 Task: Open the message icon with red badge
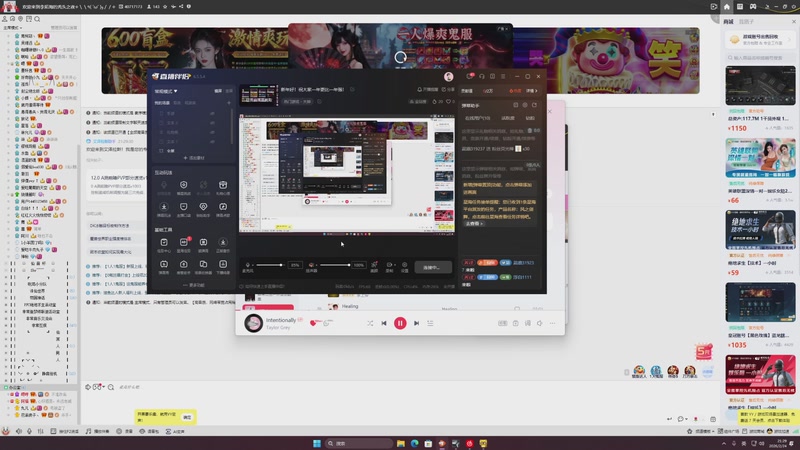click(x=469, y=77)
